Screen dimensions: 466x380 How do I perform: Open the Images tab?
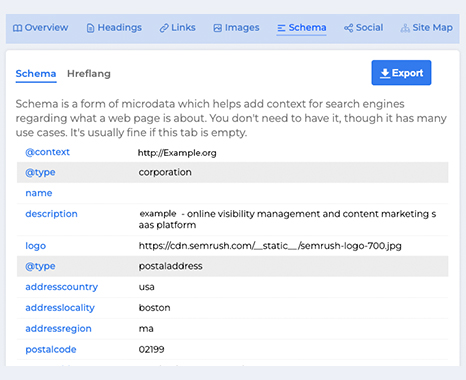point(236,28)
